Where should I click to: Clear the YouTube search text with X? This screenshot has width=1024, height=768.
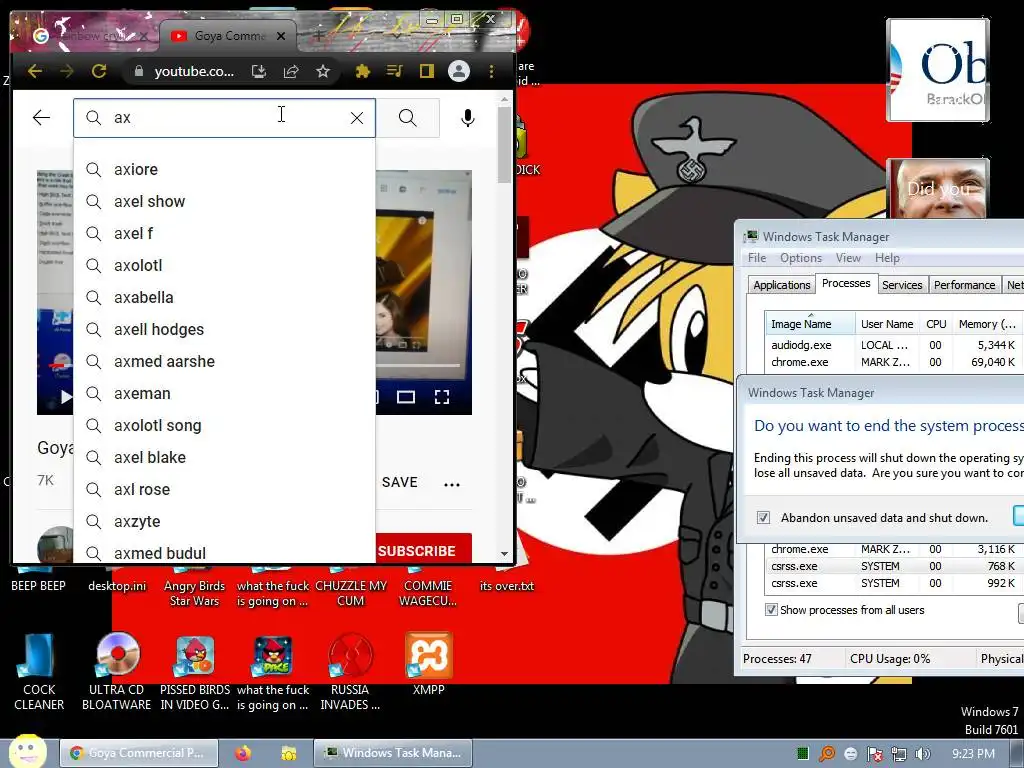[x=357, y=118]
